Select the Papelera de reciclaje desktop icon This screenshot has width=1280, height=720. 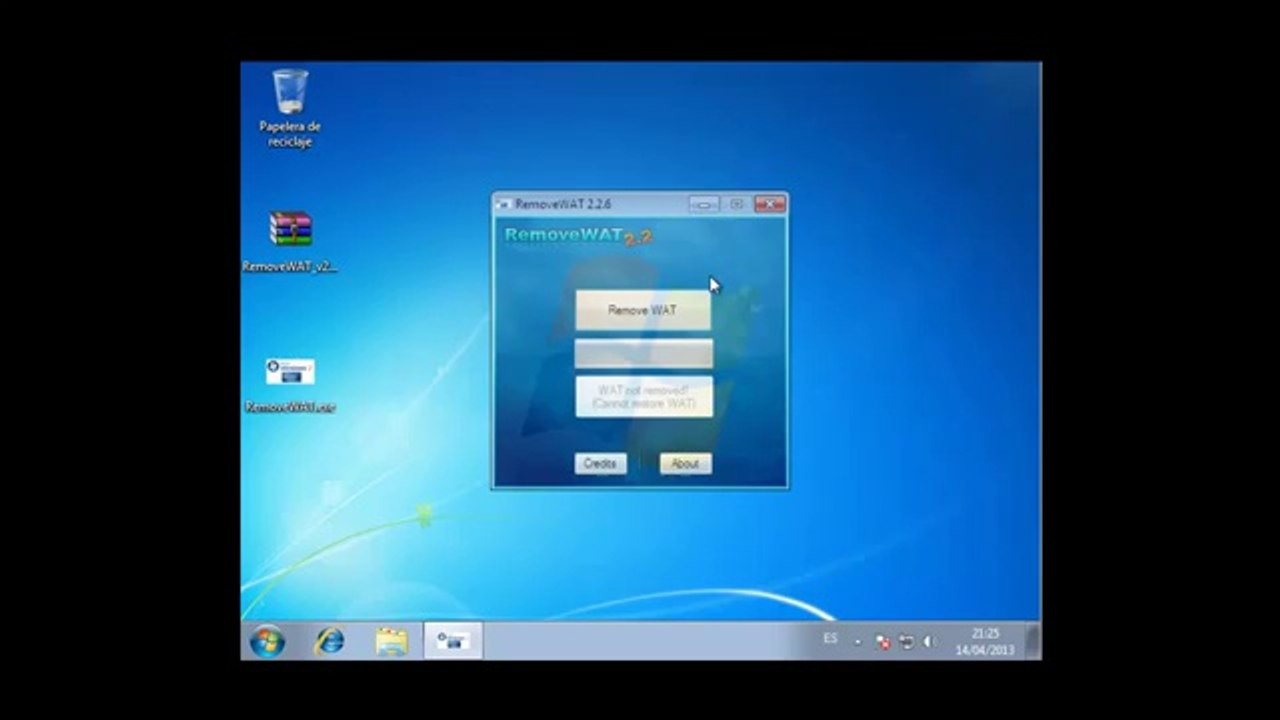[290, 108]
